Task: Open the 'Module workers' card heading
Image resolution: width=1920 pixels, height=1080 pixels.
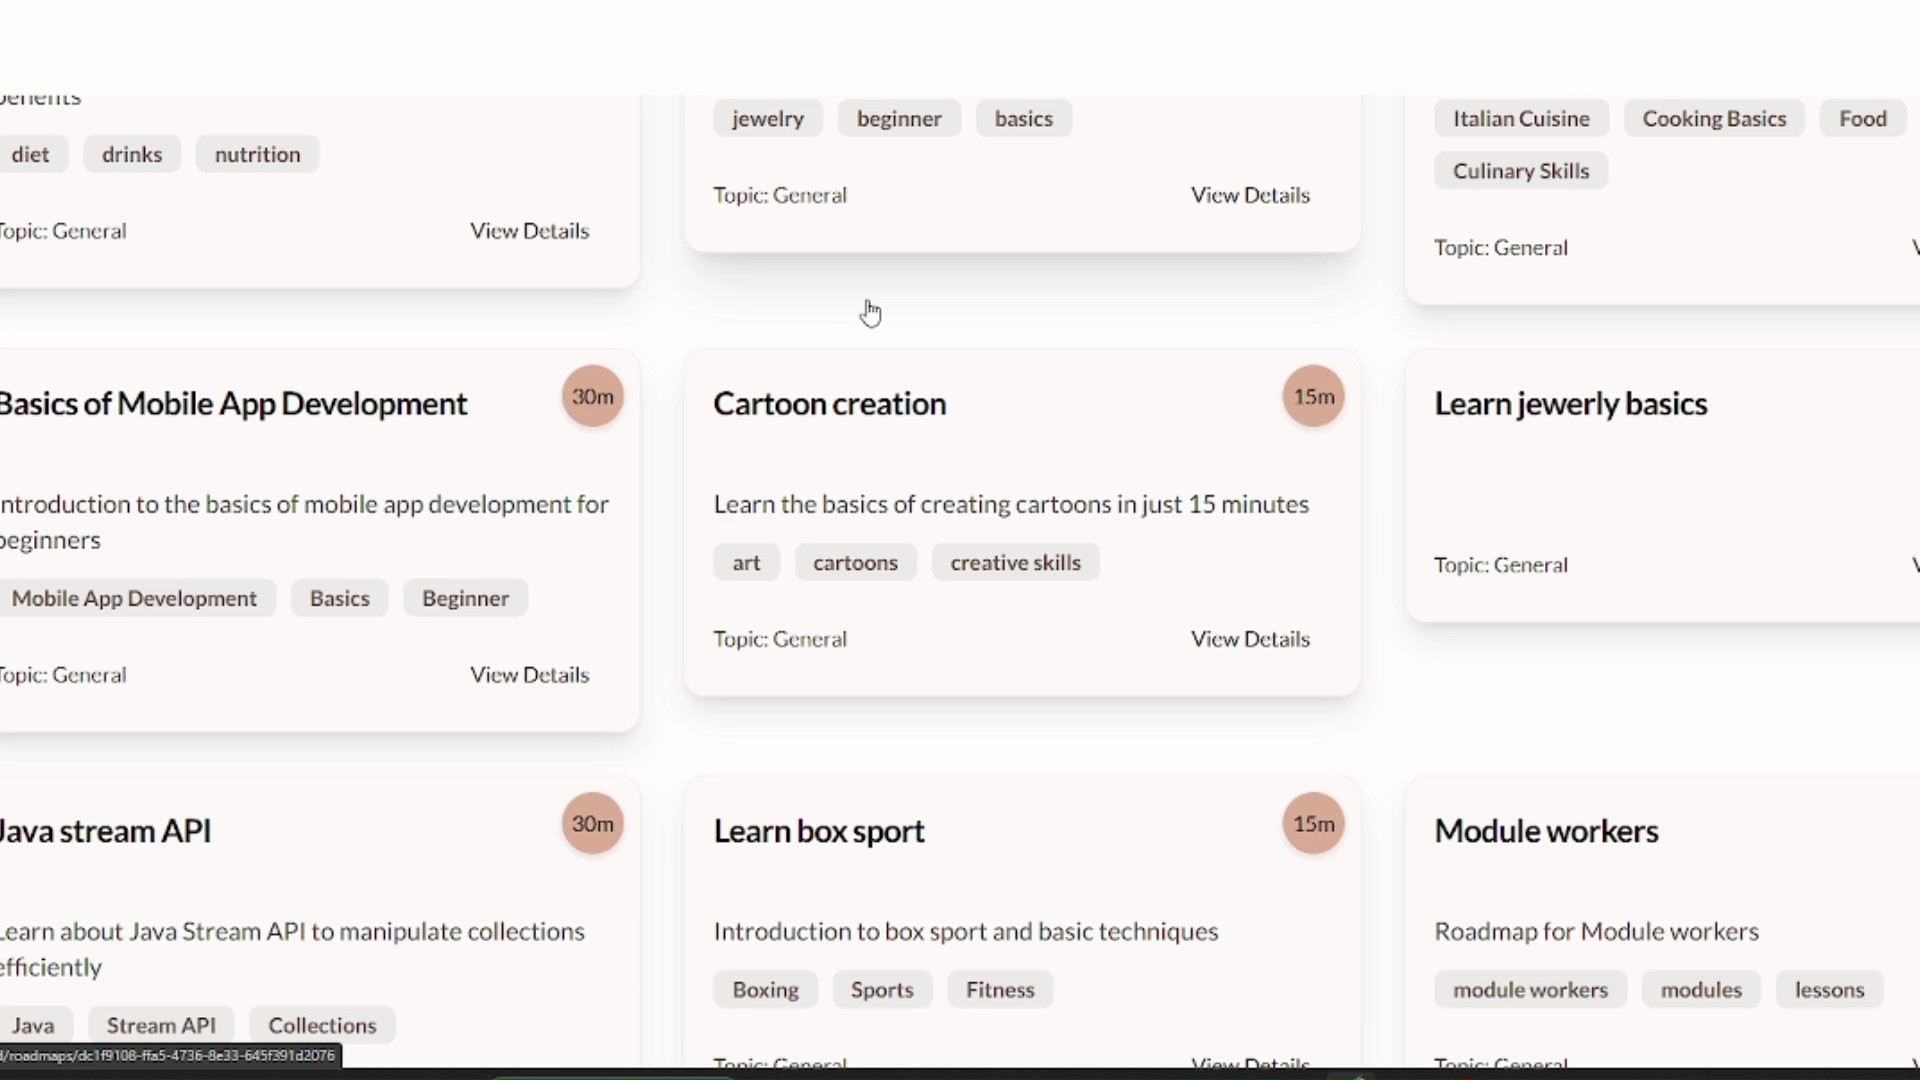Action: click(1546, 831)
